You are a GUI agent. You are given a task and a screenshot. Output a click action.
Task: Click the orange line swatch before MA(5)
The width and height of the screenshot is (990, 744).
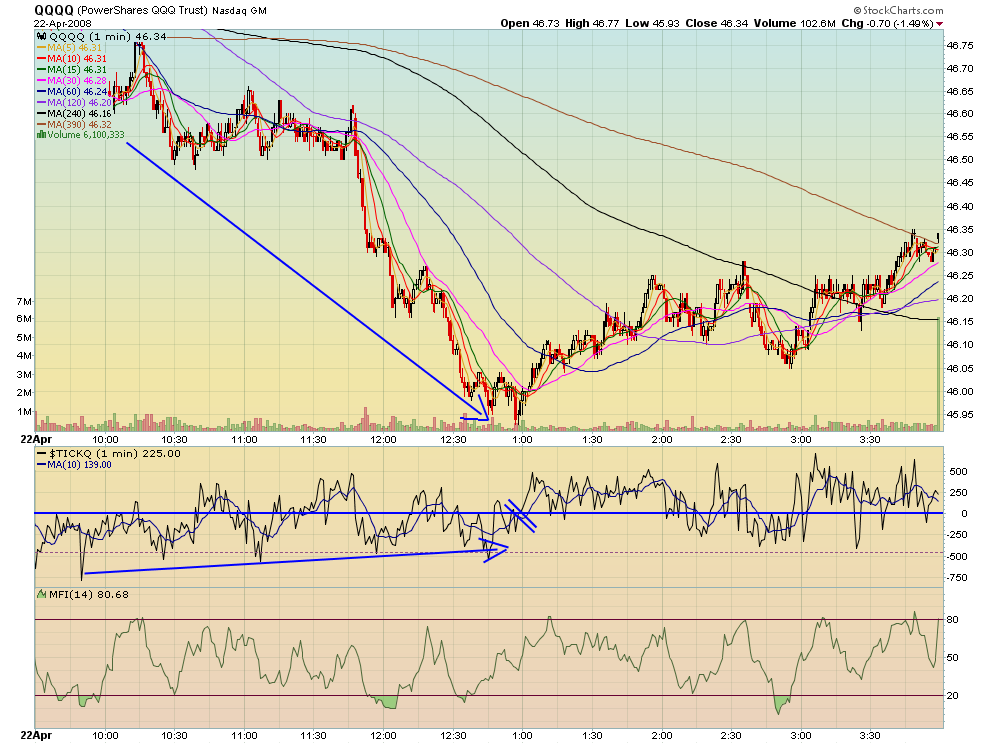click(x=42, y=47)
